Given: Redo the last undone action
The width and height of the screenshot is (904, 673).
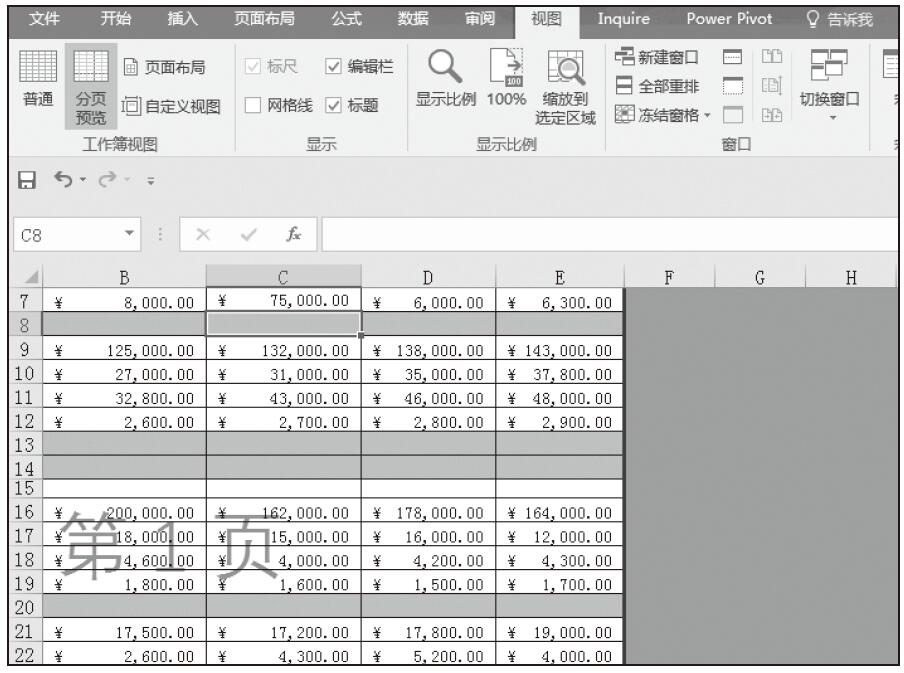Looking at the screenshot, I should pos(107,179).
